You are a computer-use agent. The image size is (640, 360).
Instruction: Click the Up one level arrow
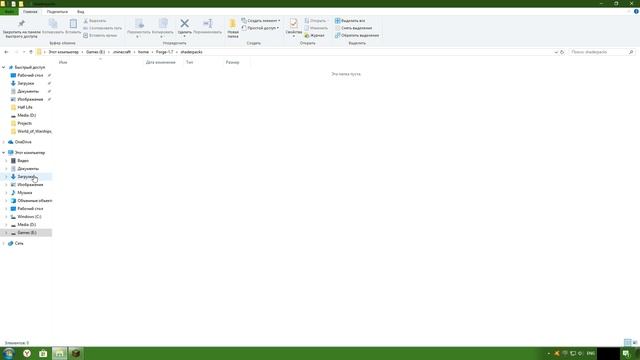31,52
